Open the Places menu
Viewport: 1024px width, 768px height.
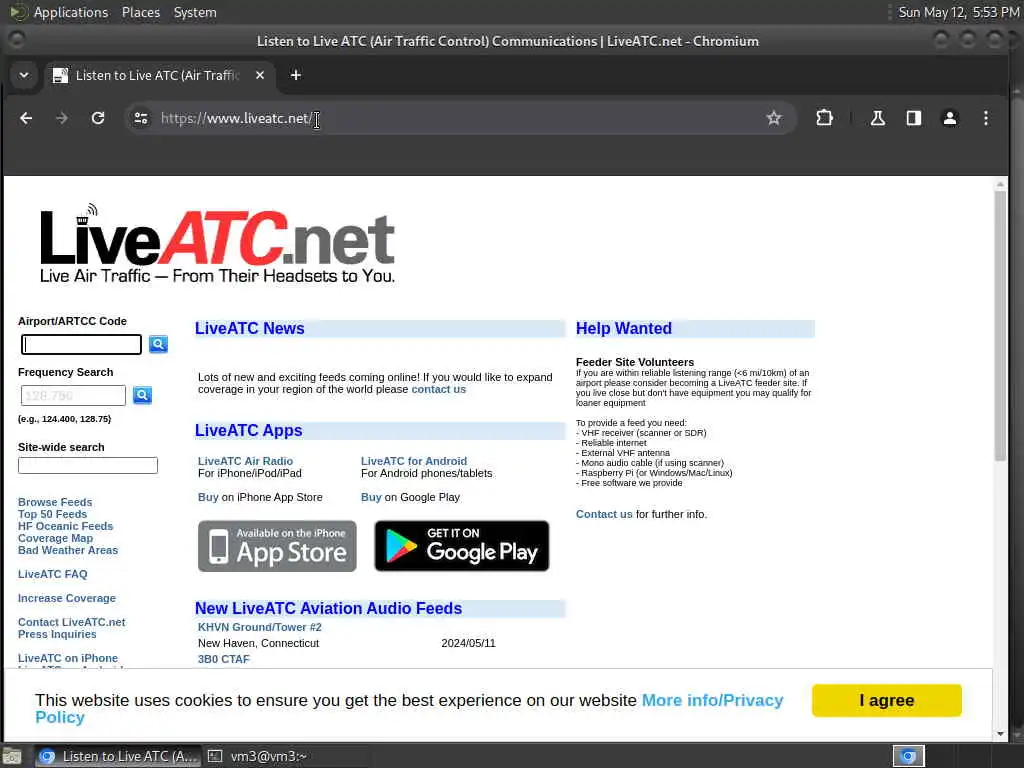point(141,12)
